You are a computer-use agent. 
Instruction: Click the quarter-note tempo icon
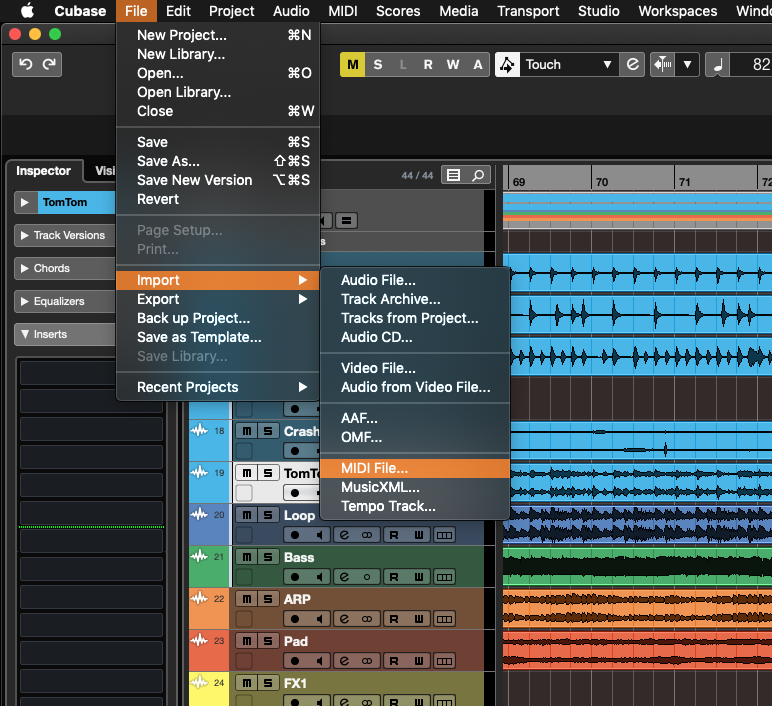point(718,64)
